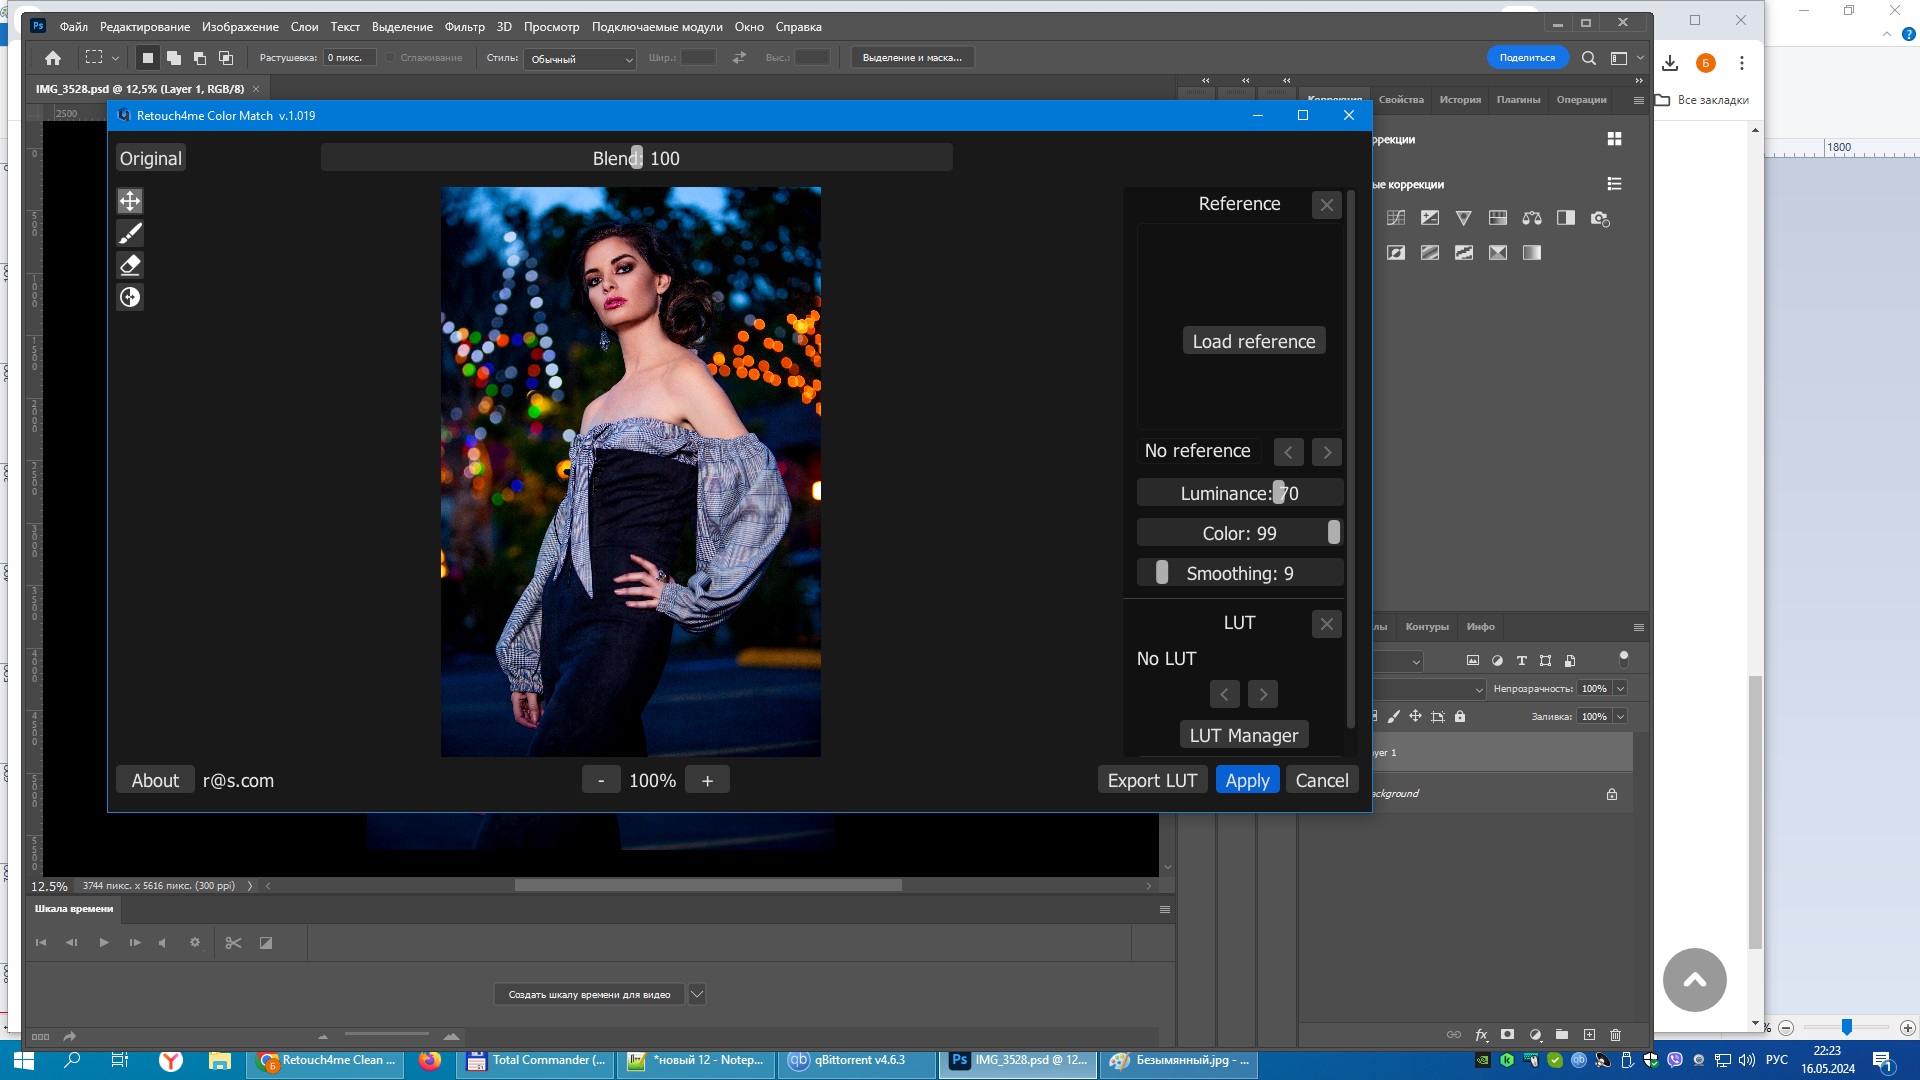Image resolution: width=1920 pixels, height=1080 pixels.
Task: Click the Photo Filter camera icon
Action: pyautogui.click(x=1599, y=218)
